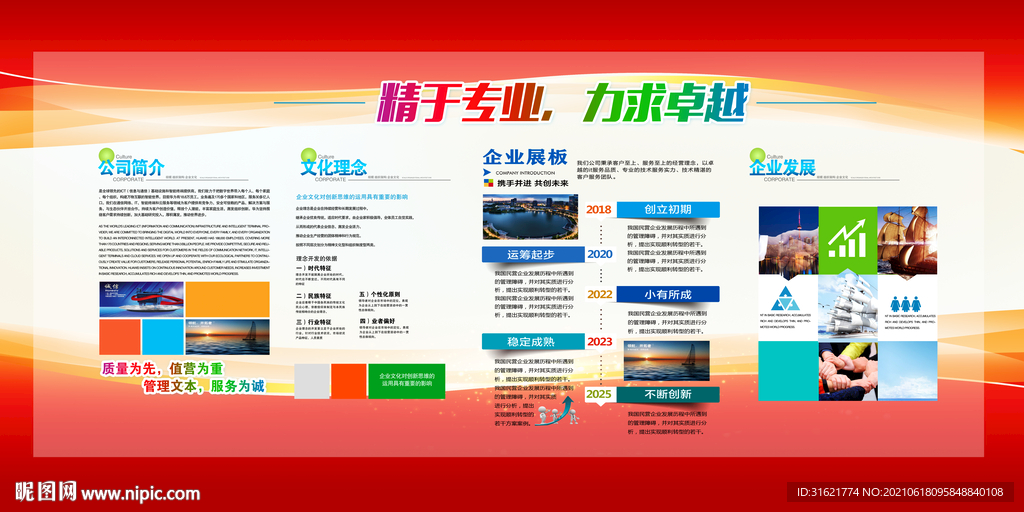Click the 不断创新 green banner
This screenshot has width=1024, height=512.
click(x=668, y=394)
